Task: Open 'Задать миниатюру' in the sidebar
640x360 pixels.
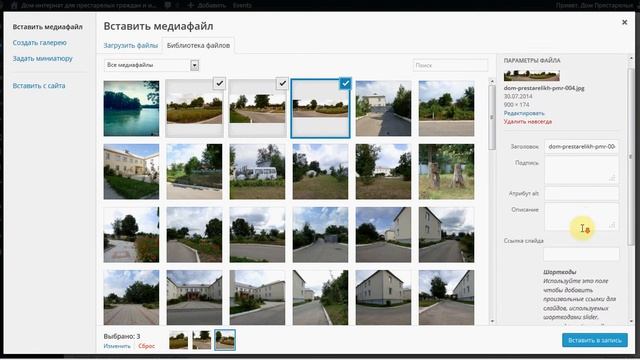Action: [x=42, y=58]
